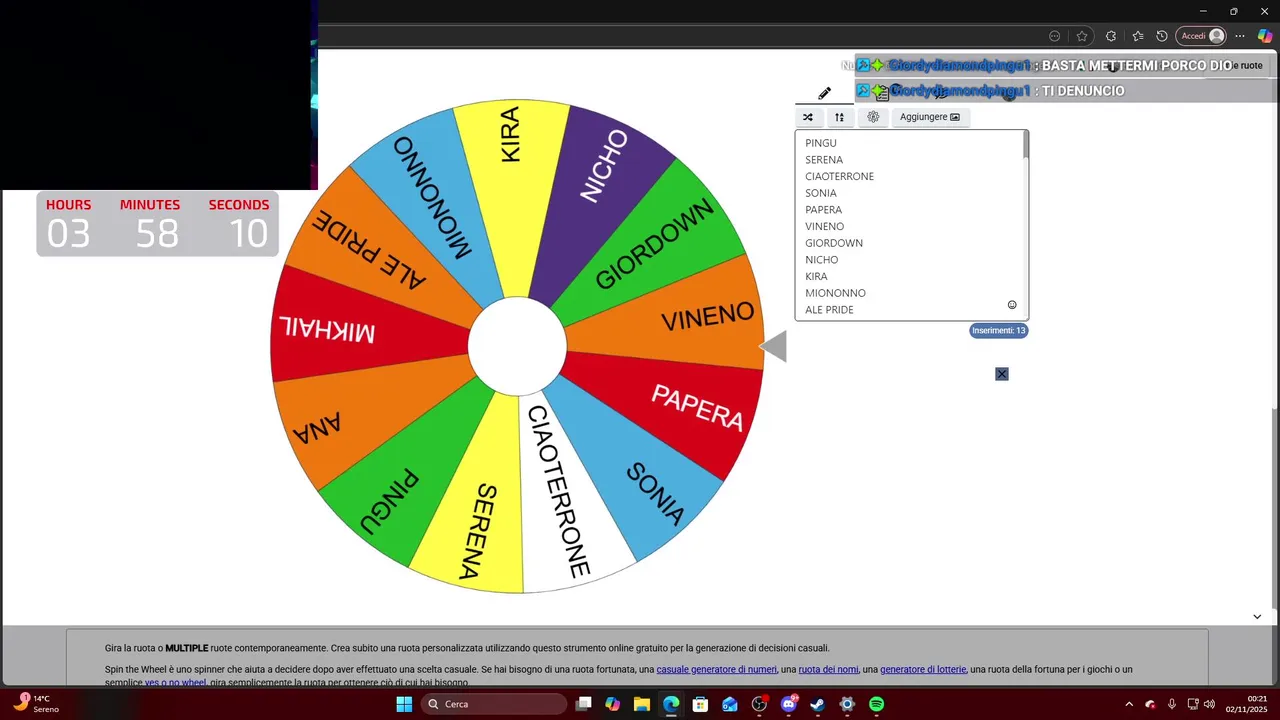Open Discord from the taskbar
The height and width of the screenshot is (720, 1280).
[x=789, y=704]
